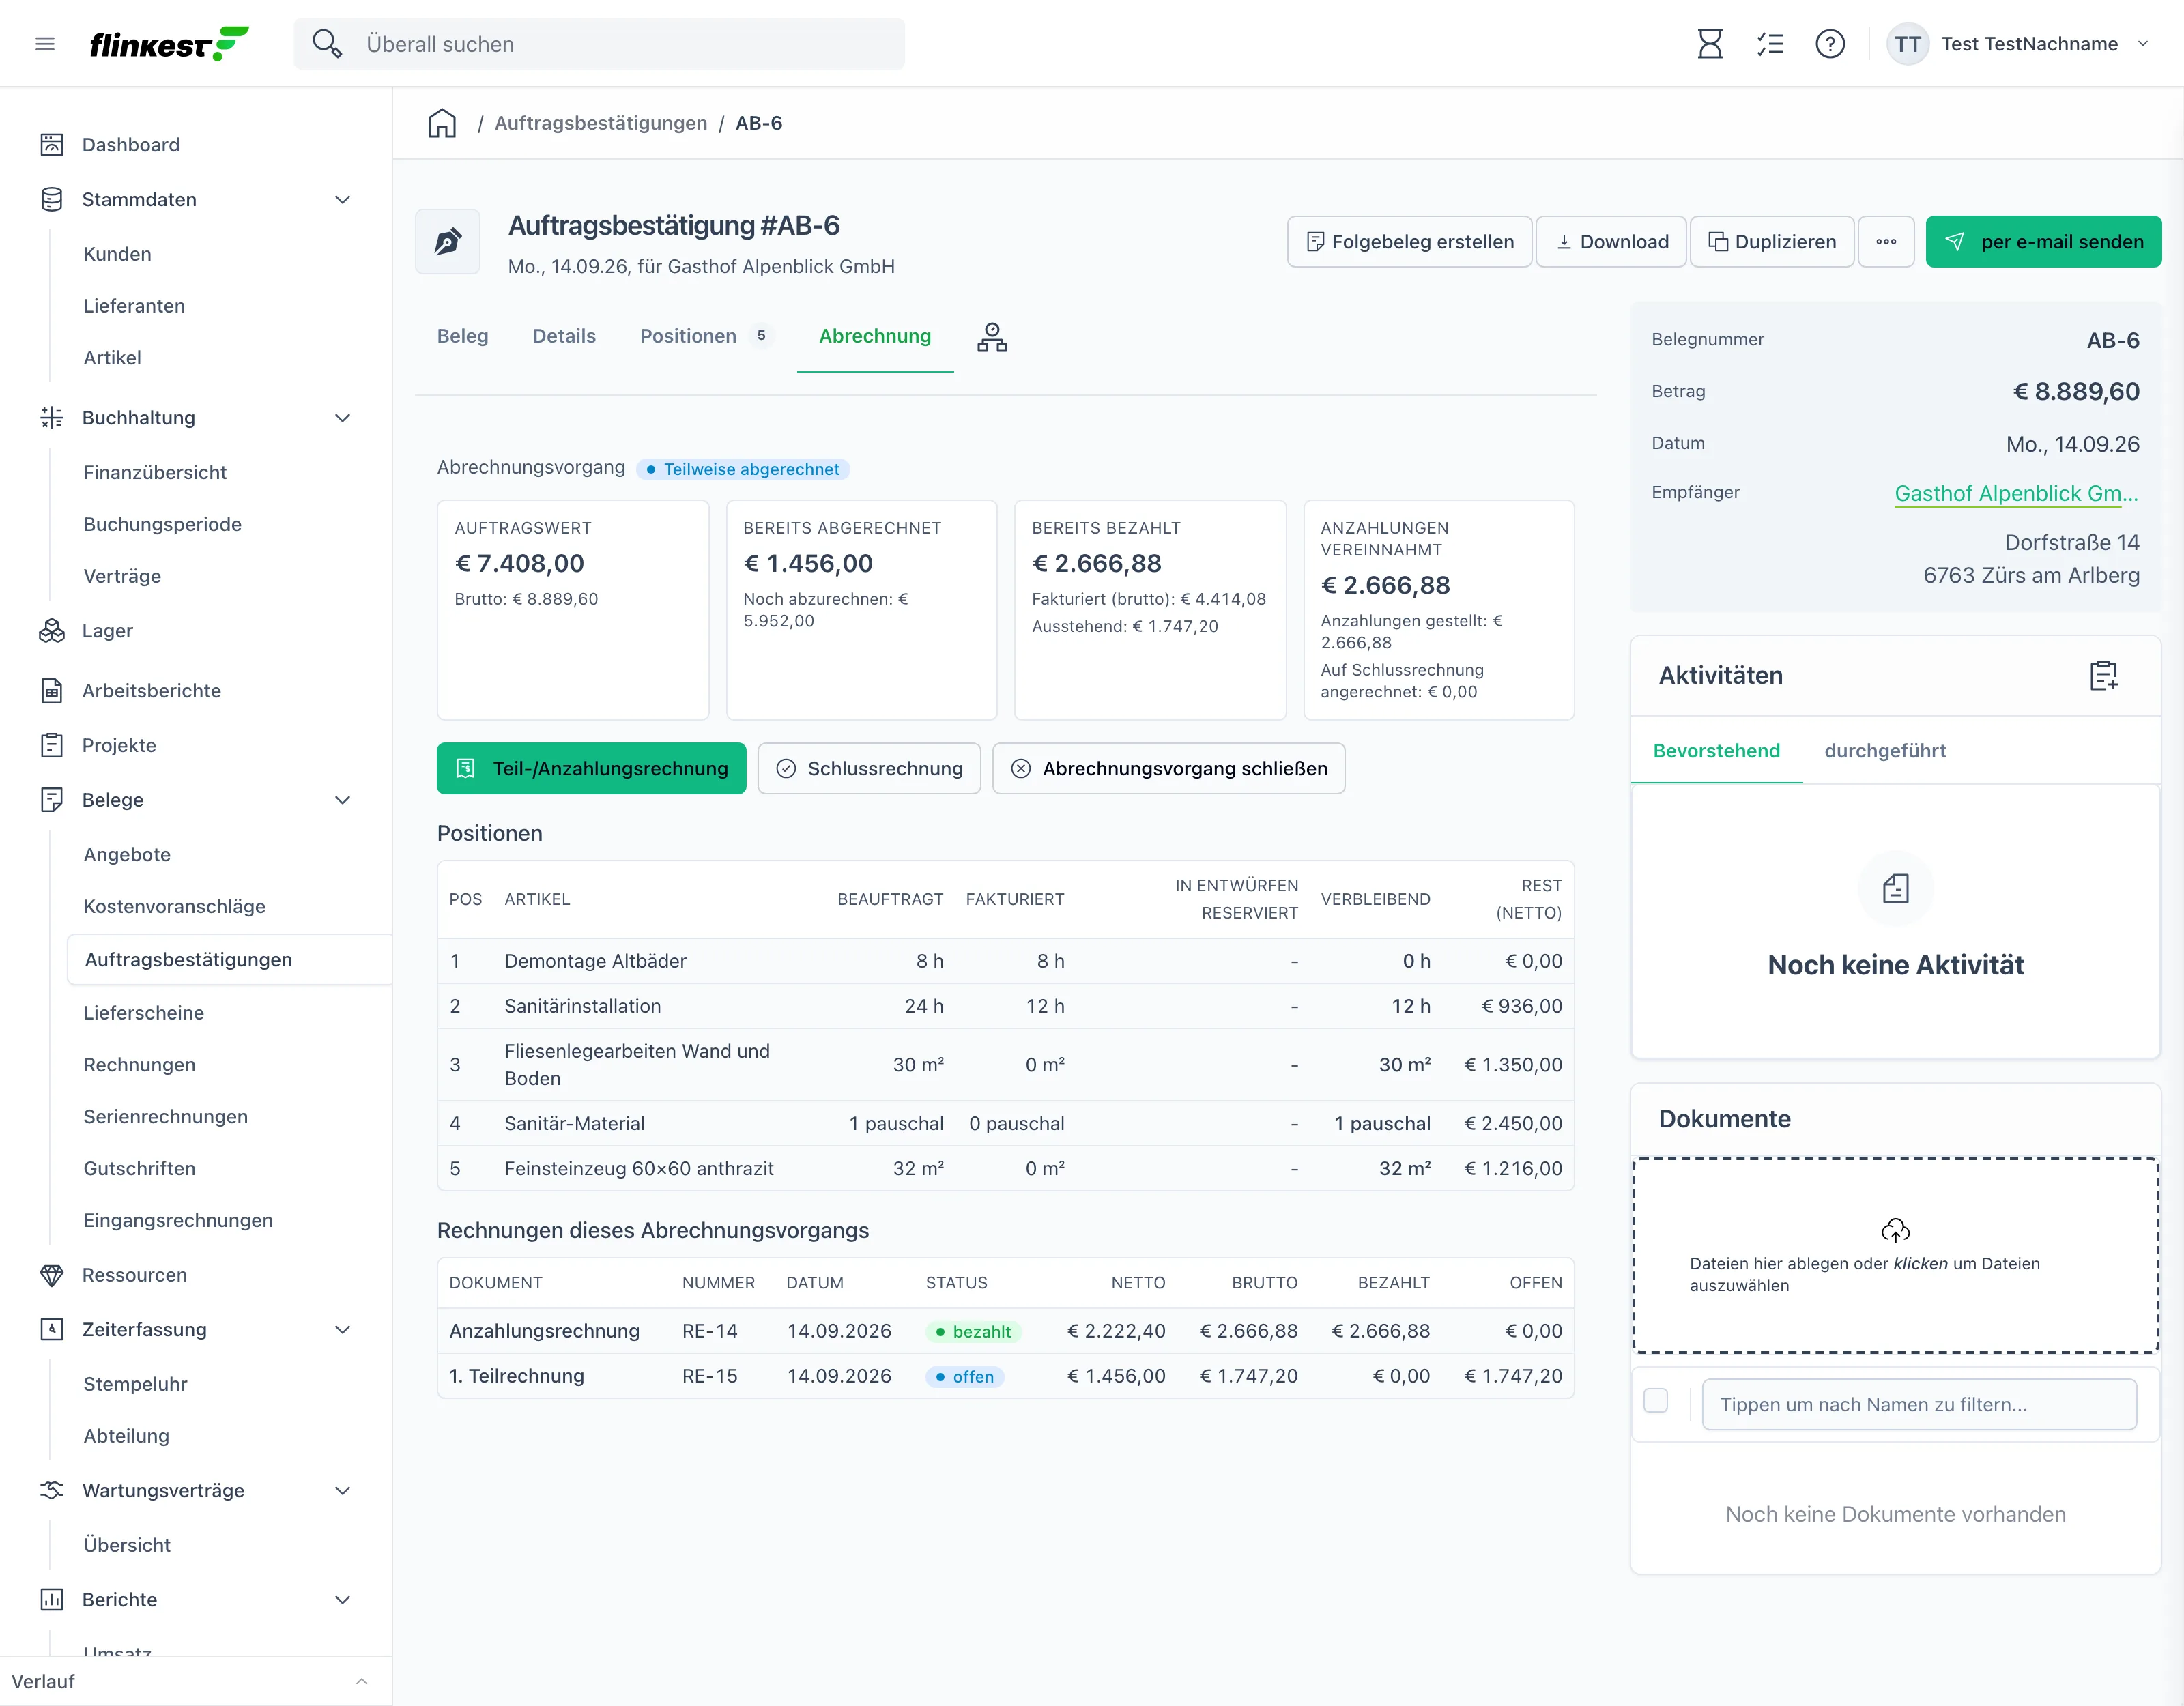Show the Bevorstehend activities tab
Viewport: 2184px width, 1706px height.
1716,751
